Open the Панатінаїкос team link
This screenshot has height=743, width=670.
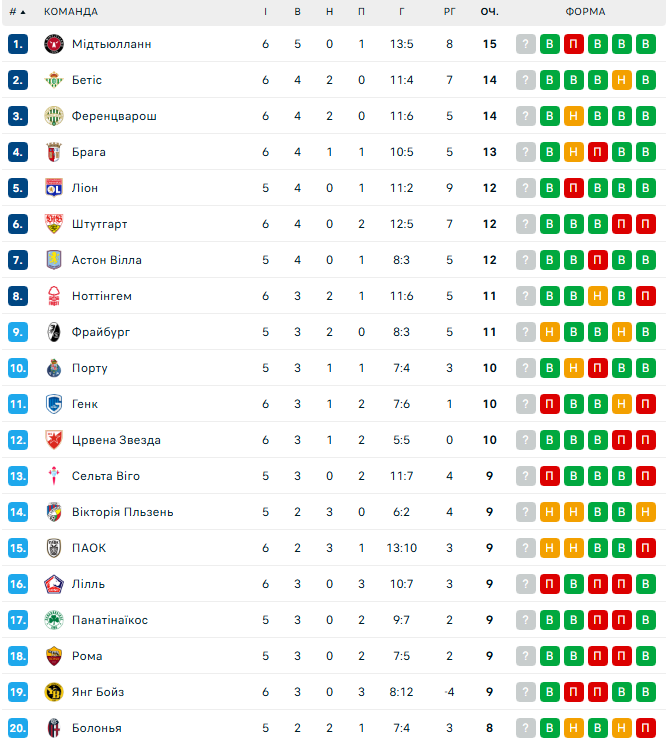click(110, 620)
